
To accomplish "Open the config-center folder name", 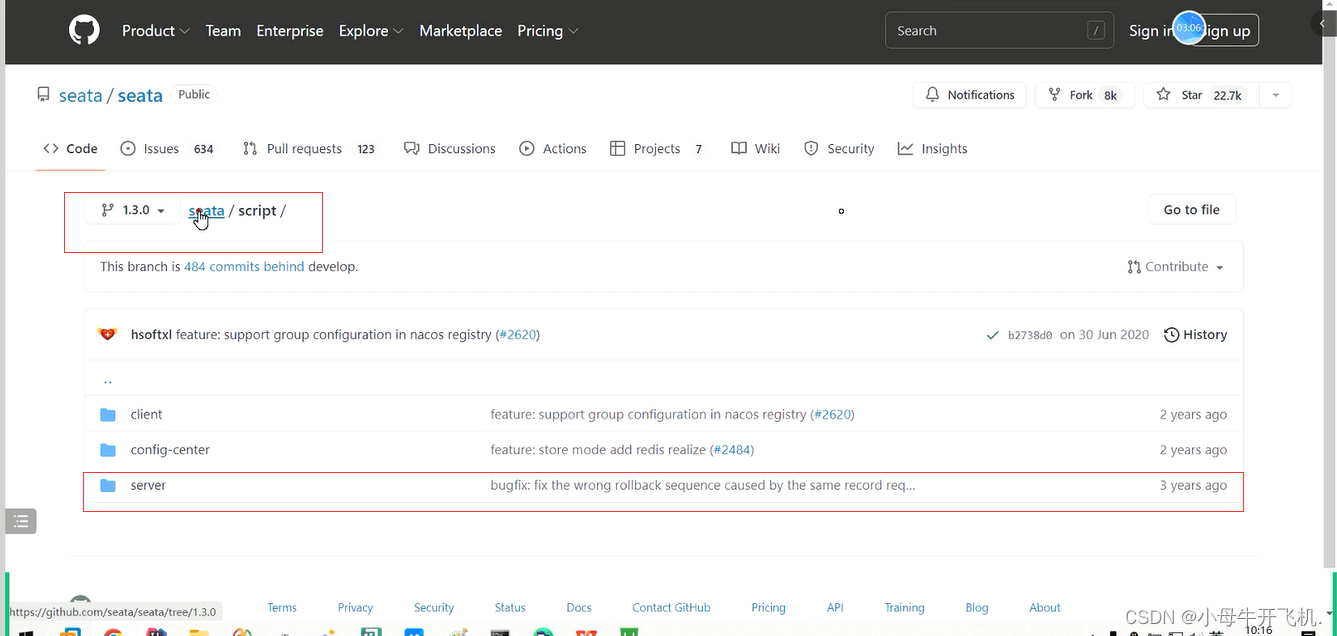I will pos(170,450).
